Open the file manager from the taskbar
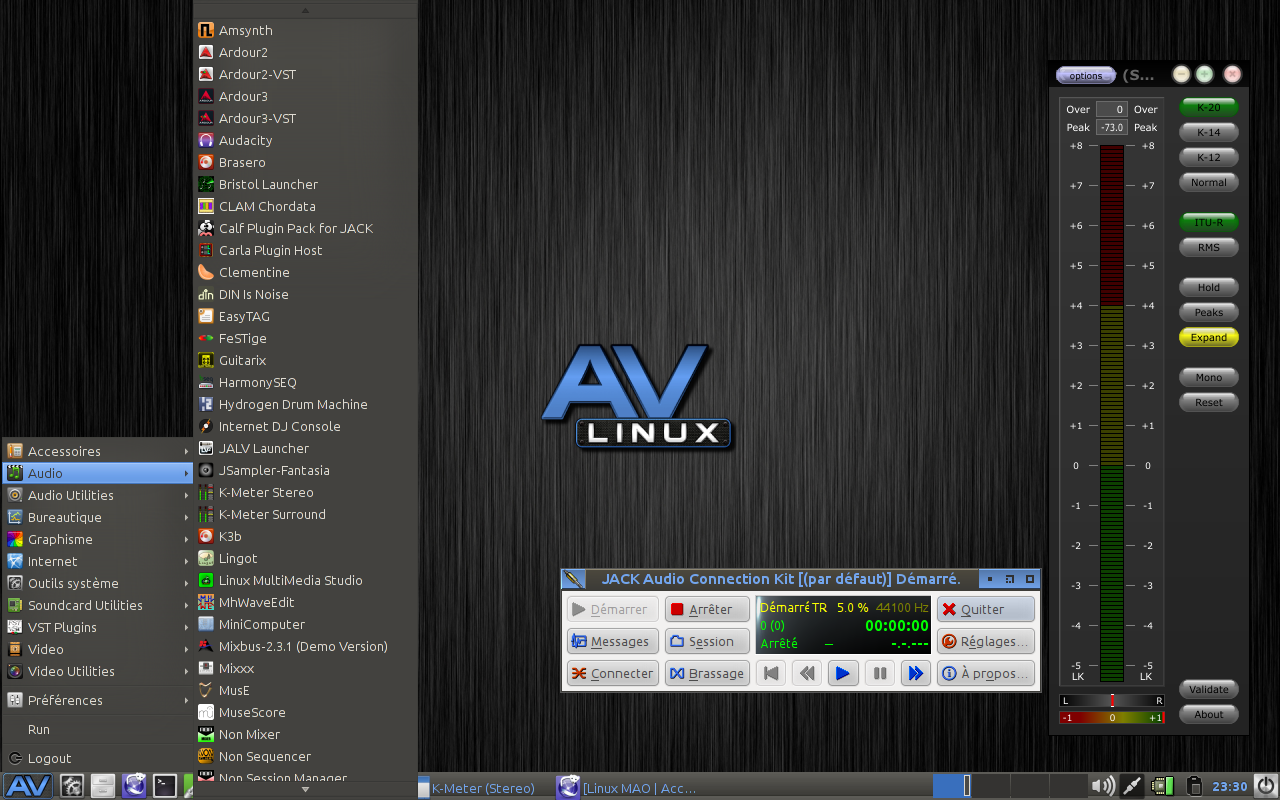1280x800 pixels. point(103,786)
